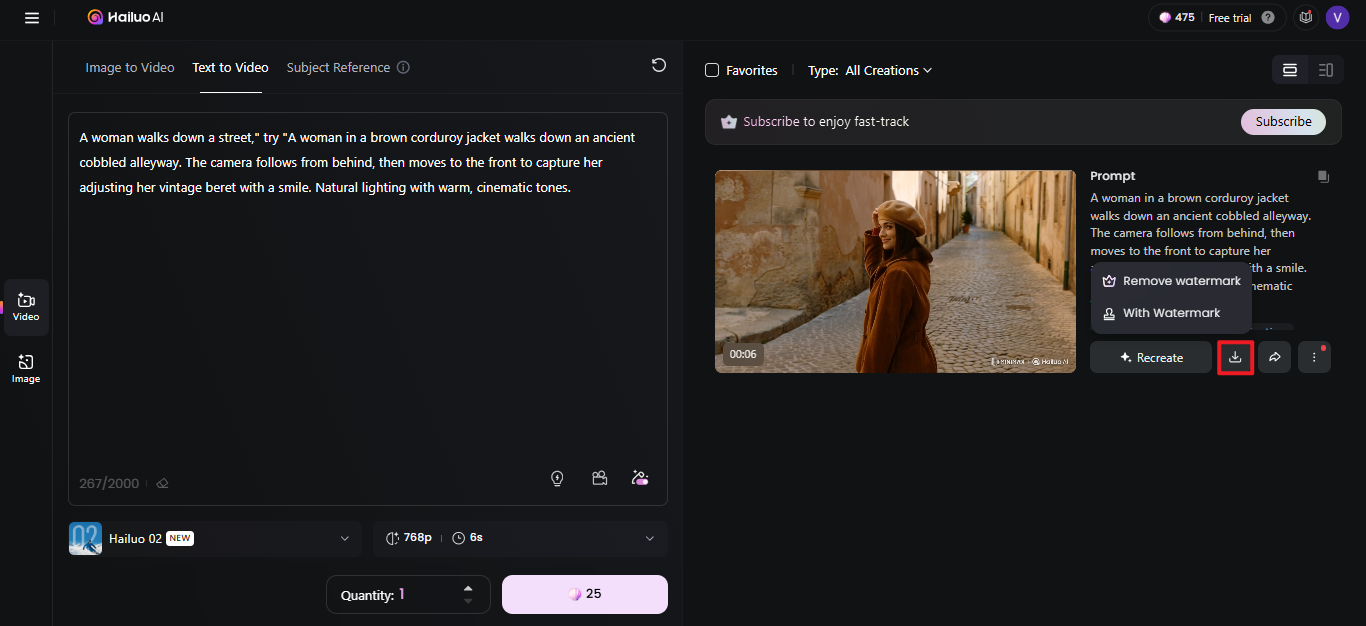Click the Free trial label

pos(1230,18)
